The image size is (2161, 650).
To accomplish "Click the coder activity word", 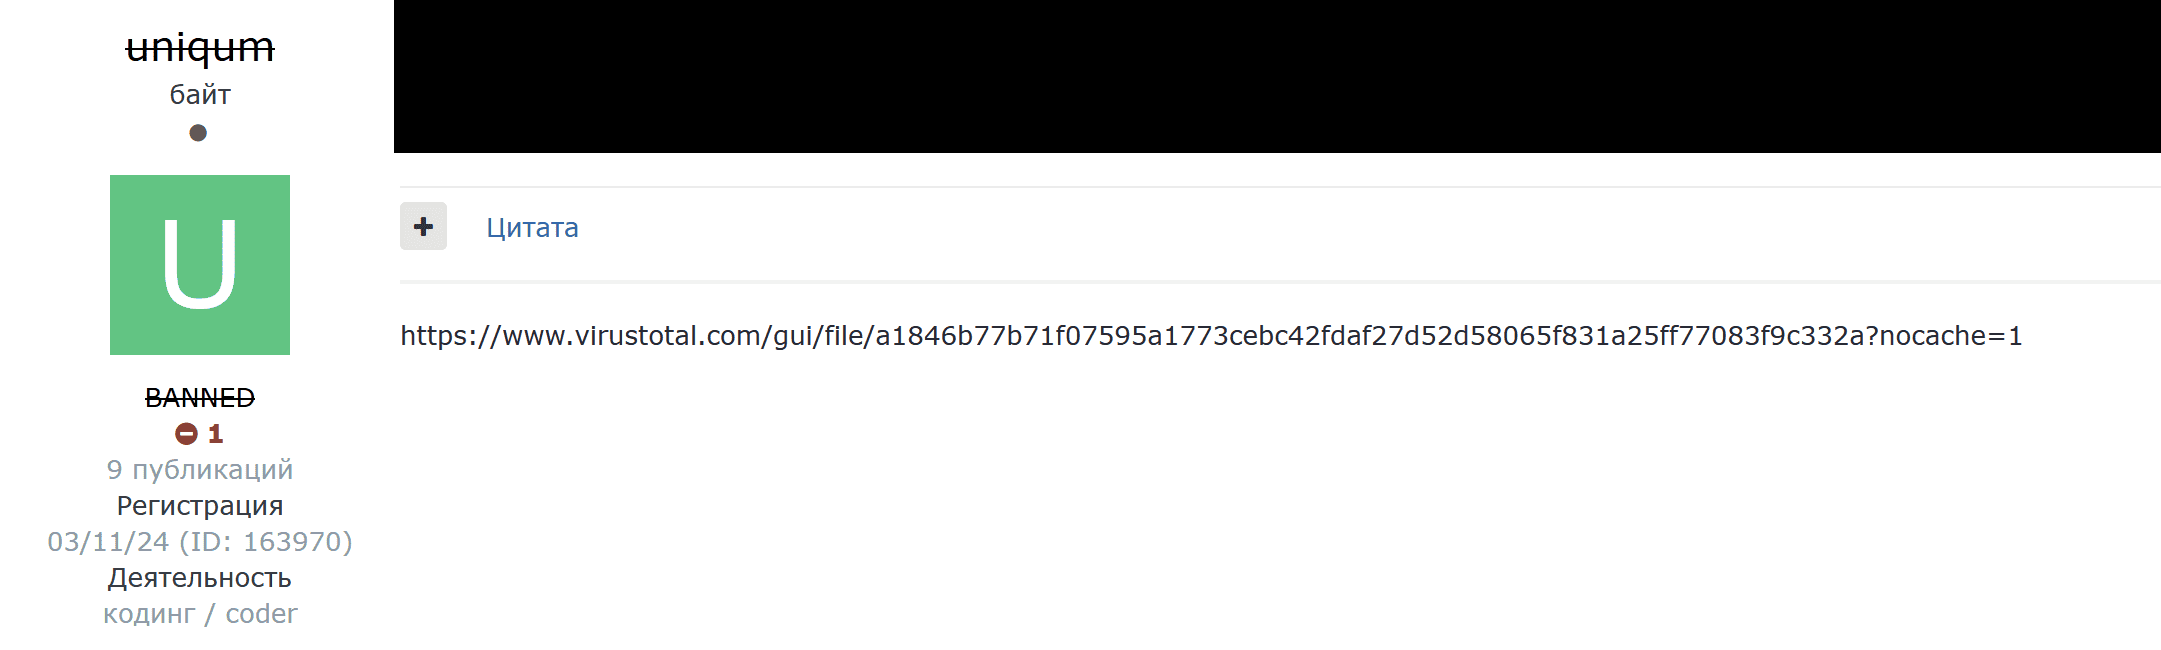I will tap(261, 614).
